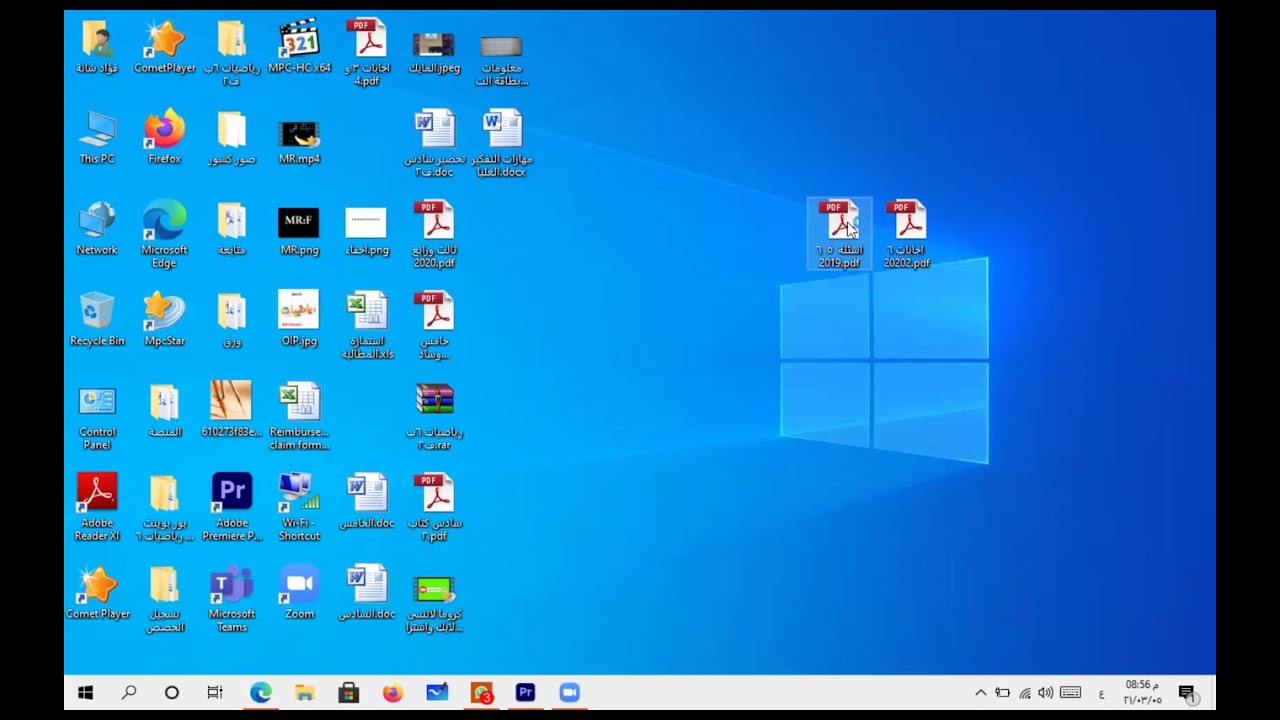Image resolution: width=1280 pixels, height=720 pixels.
Task: Open the Windows Start menu
Action: click(85, 692)
